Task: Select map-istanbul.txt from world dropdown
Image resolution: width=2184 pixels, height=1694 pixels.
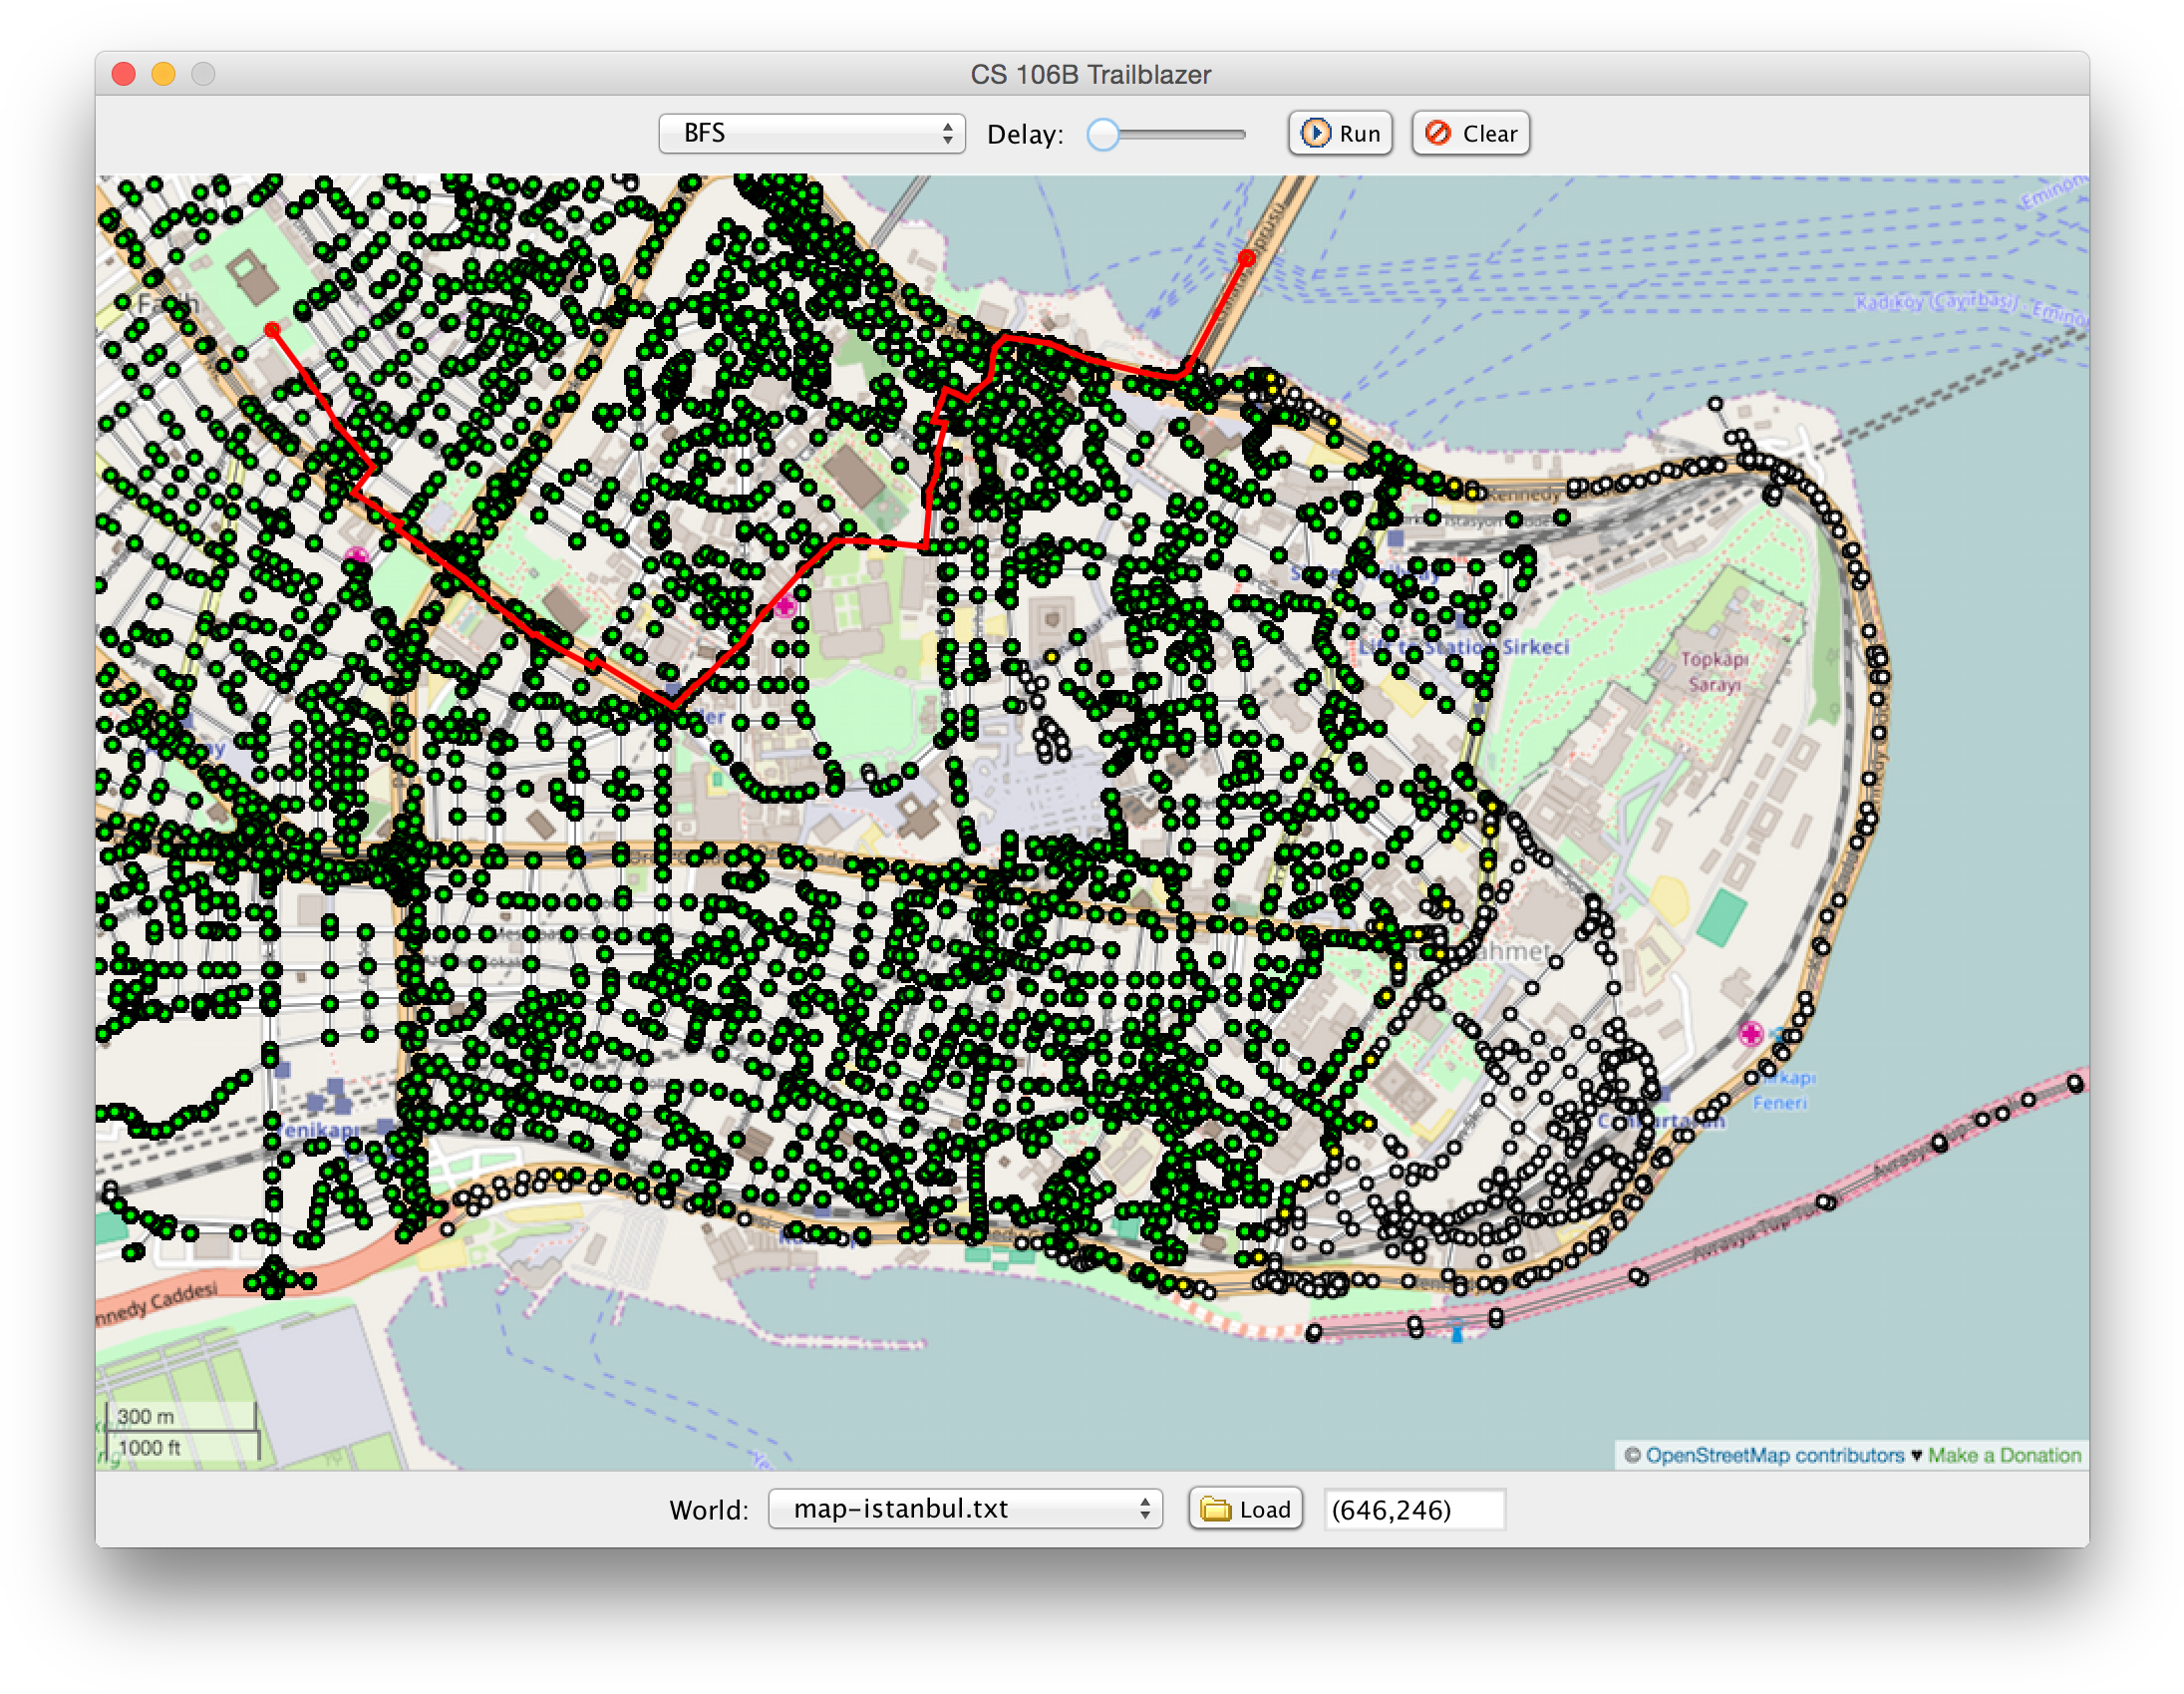Action: tap(966, 1510)
